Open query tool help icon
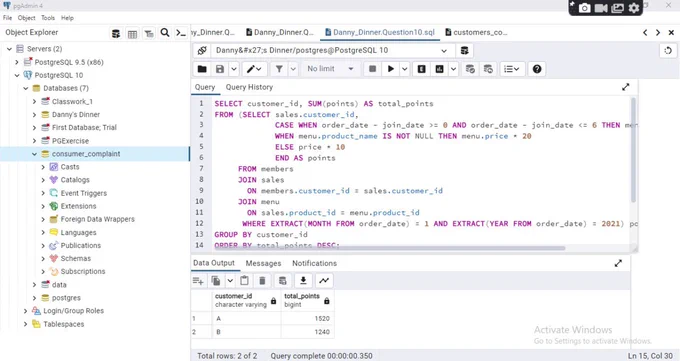 pos(537,69)
